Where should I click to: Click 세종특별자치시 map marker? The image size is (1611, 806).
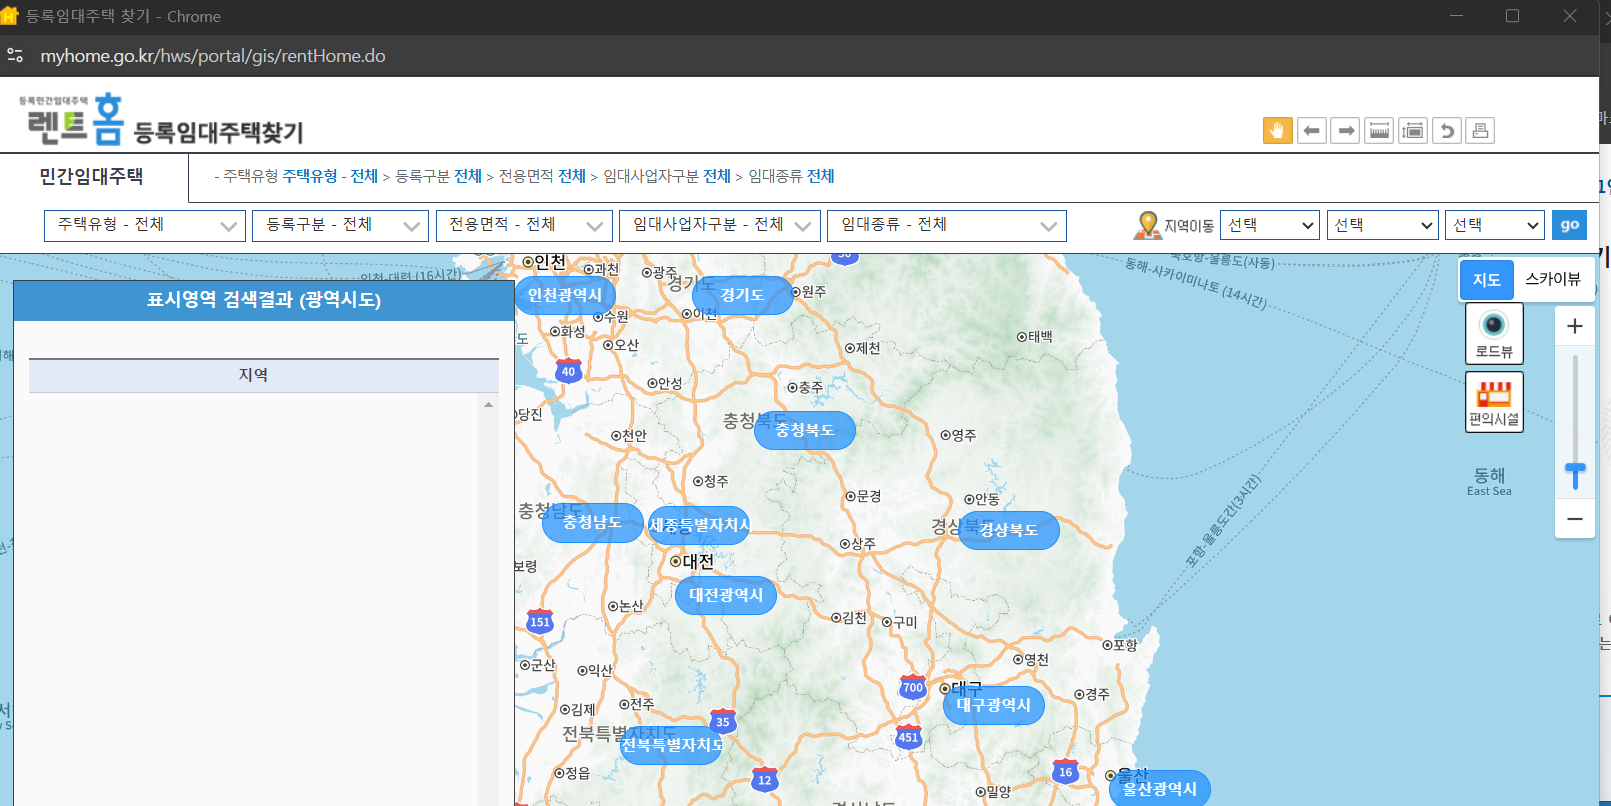pos(699,525)
